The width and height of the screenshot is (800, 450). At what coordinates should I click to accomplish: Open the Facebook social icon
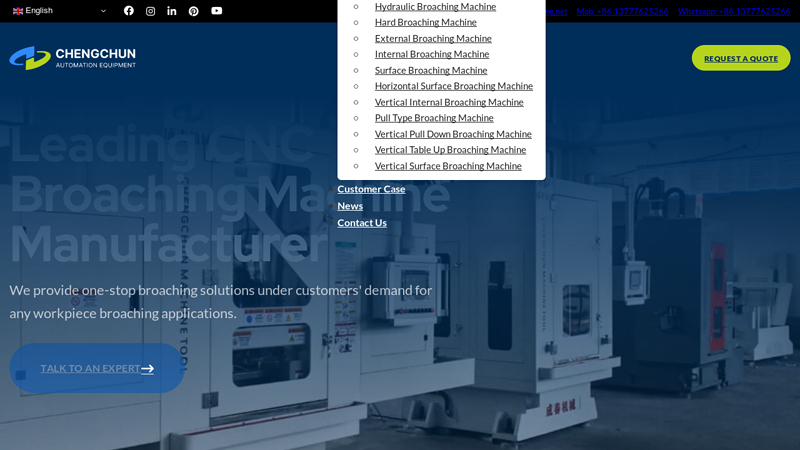pyautogui.click(x=129, y=11)
